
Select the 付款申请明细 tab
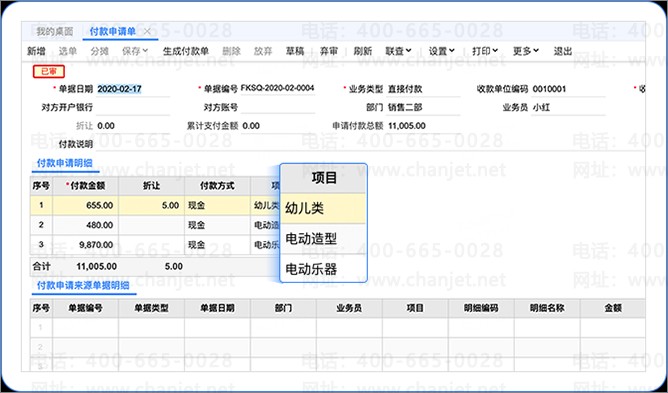pyautogui.click(x=65, y=163)
